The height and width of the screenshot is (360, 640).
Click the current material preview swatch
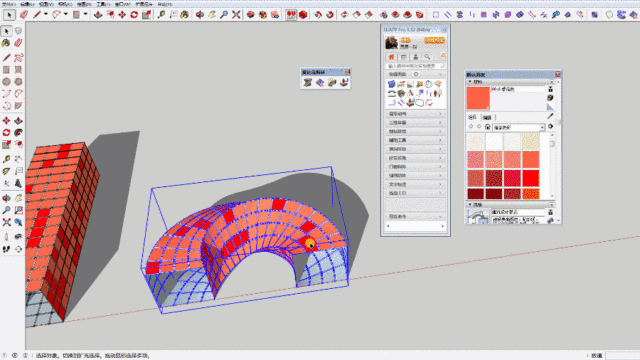tap(478, 98)
